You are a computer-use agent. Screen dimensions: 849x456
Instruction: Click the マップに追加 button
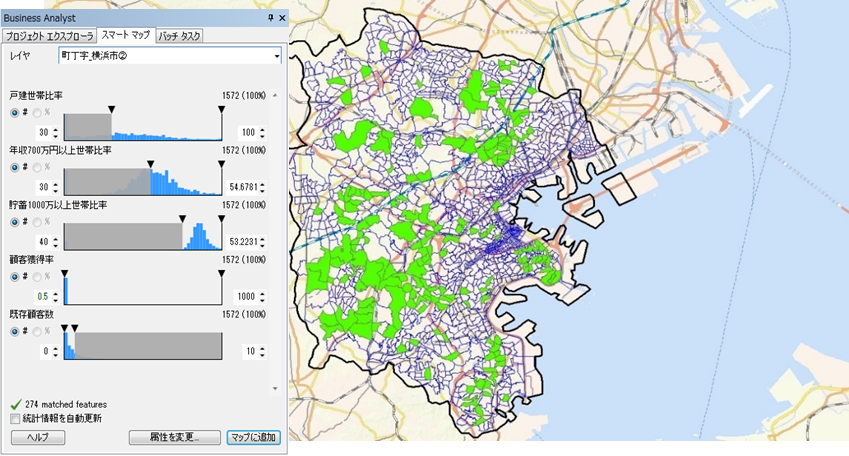[x=254, y=437]
